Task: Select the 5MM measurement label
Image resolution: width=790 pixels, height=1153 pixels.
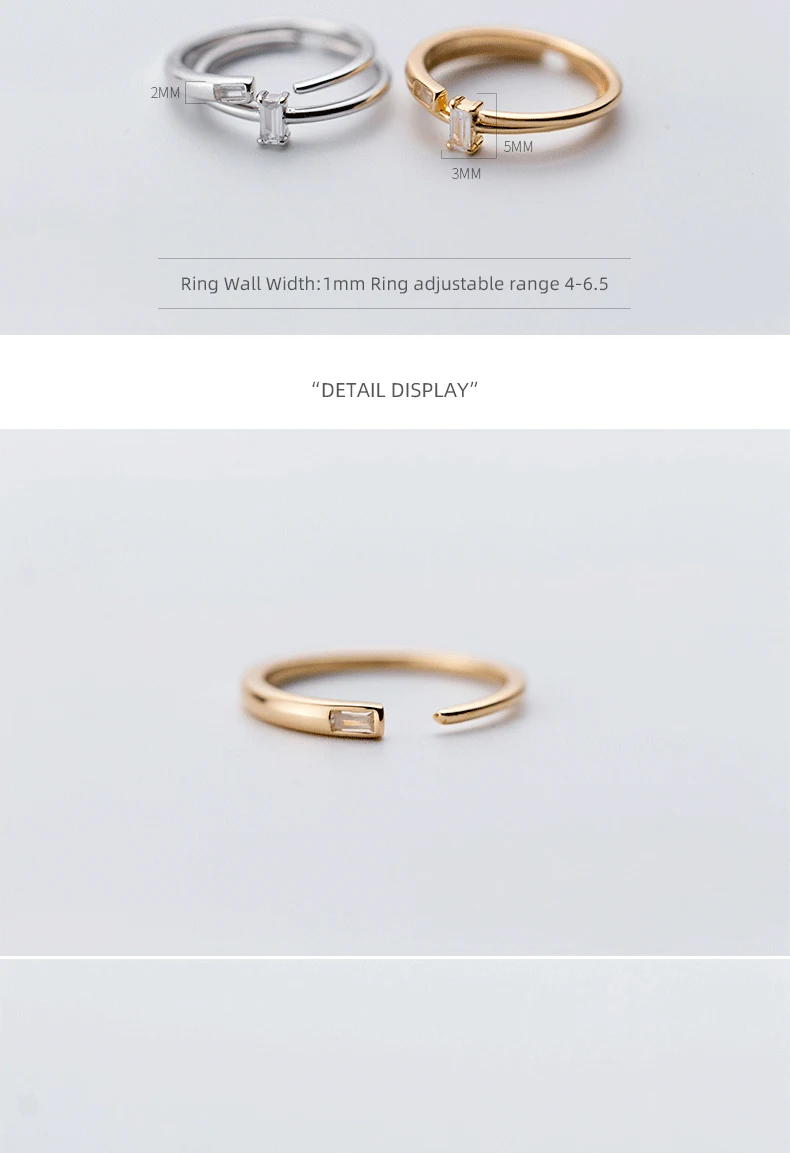Action: pos(518,146)
